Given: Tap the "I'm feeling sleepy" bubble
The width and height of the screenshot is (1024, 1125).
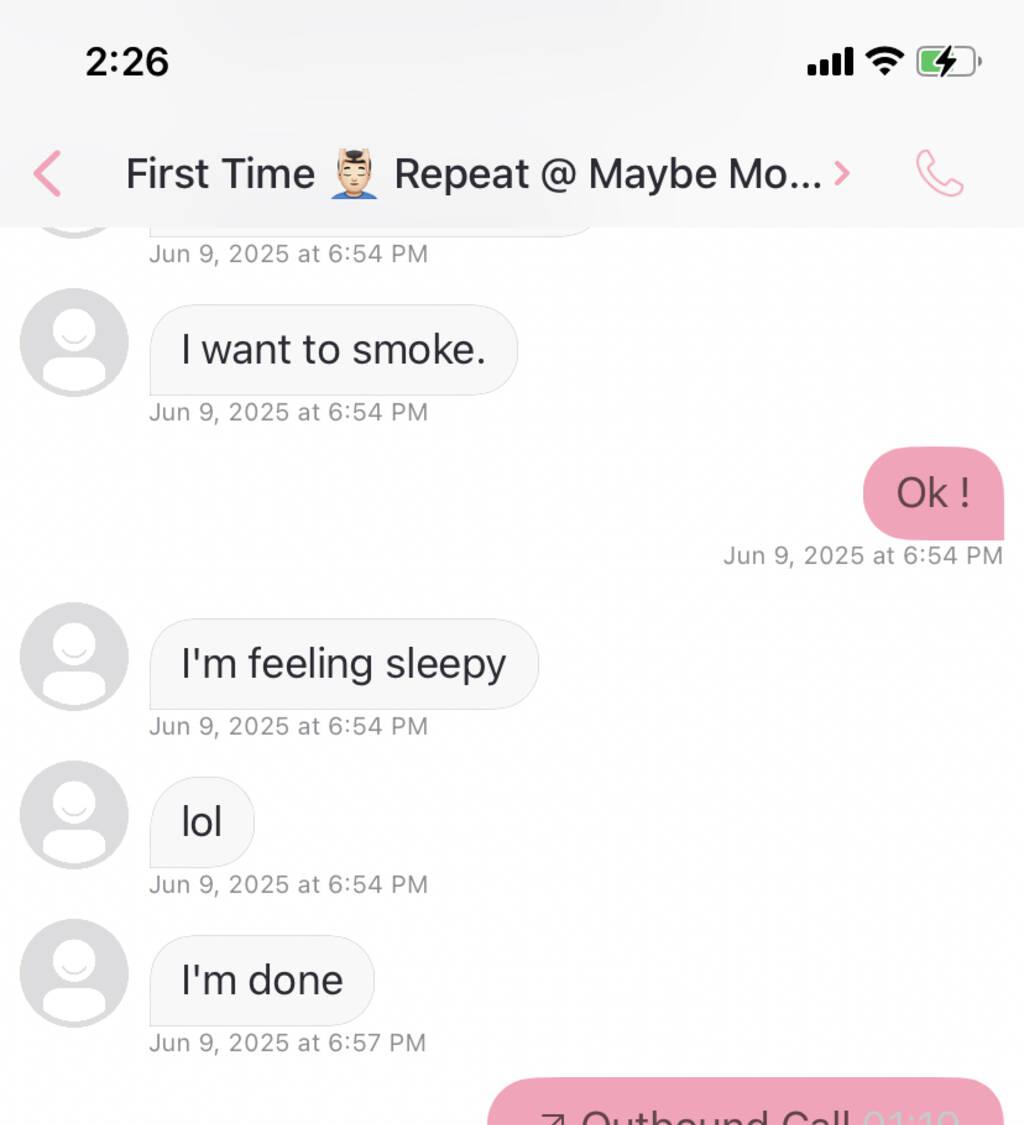Looking at the screenshot, I should [x=343, y=664].
